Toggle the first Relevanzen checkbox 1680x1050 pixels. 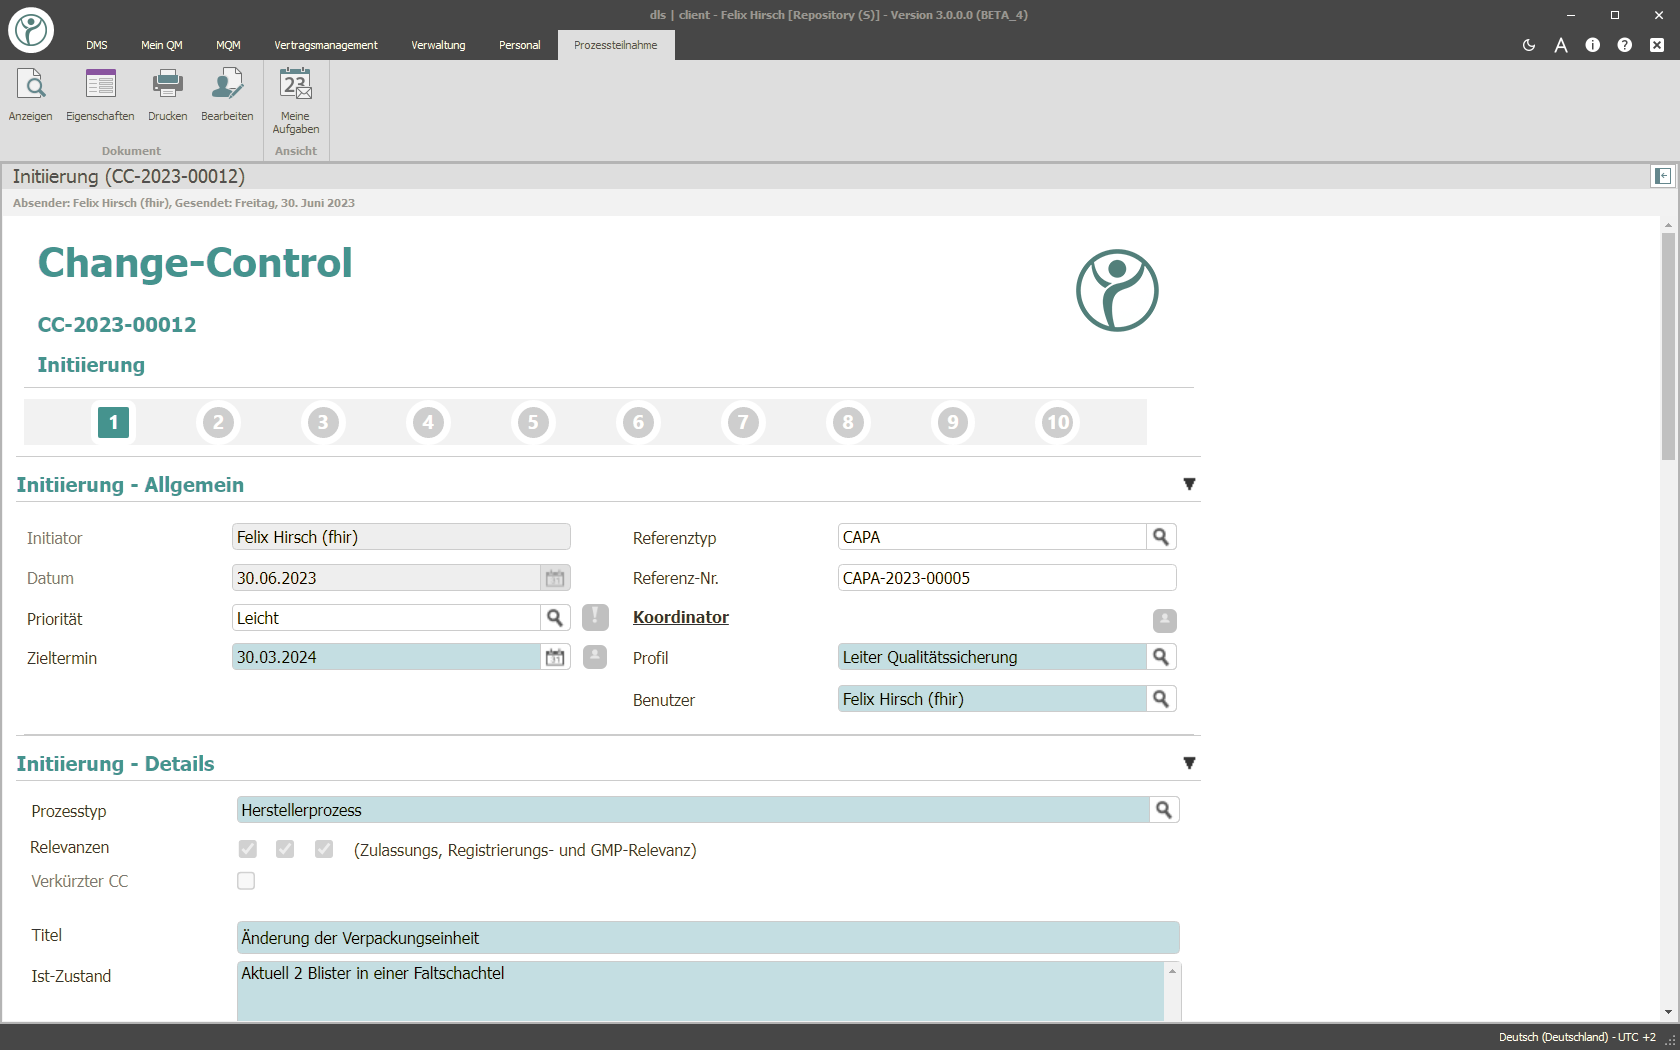point(247,848)
